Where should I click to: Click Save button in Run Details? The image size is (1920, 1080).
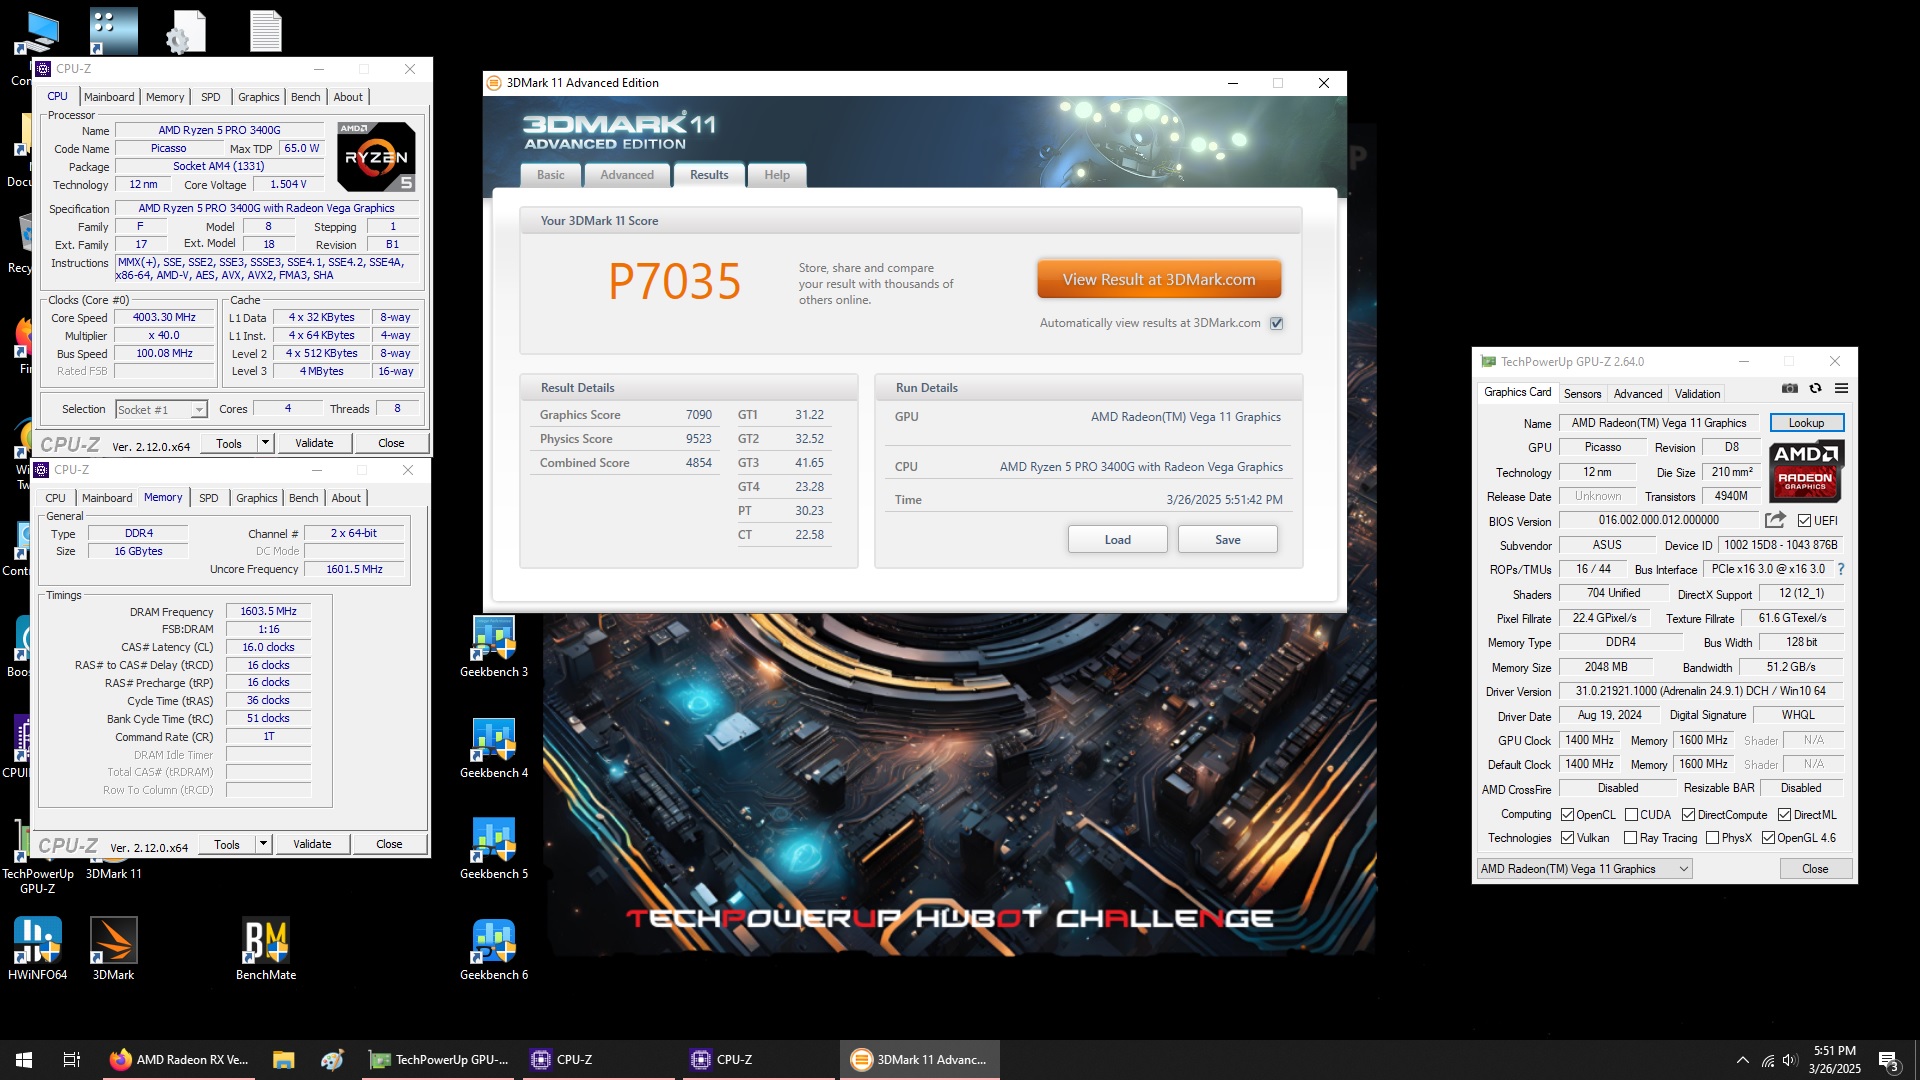click(x=1227, y=540)
